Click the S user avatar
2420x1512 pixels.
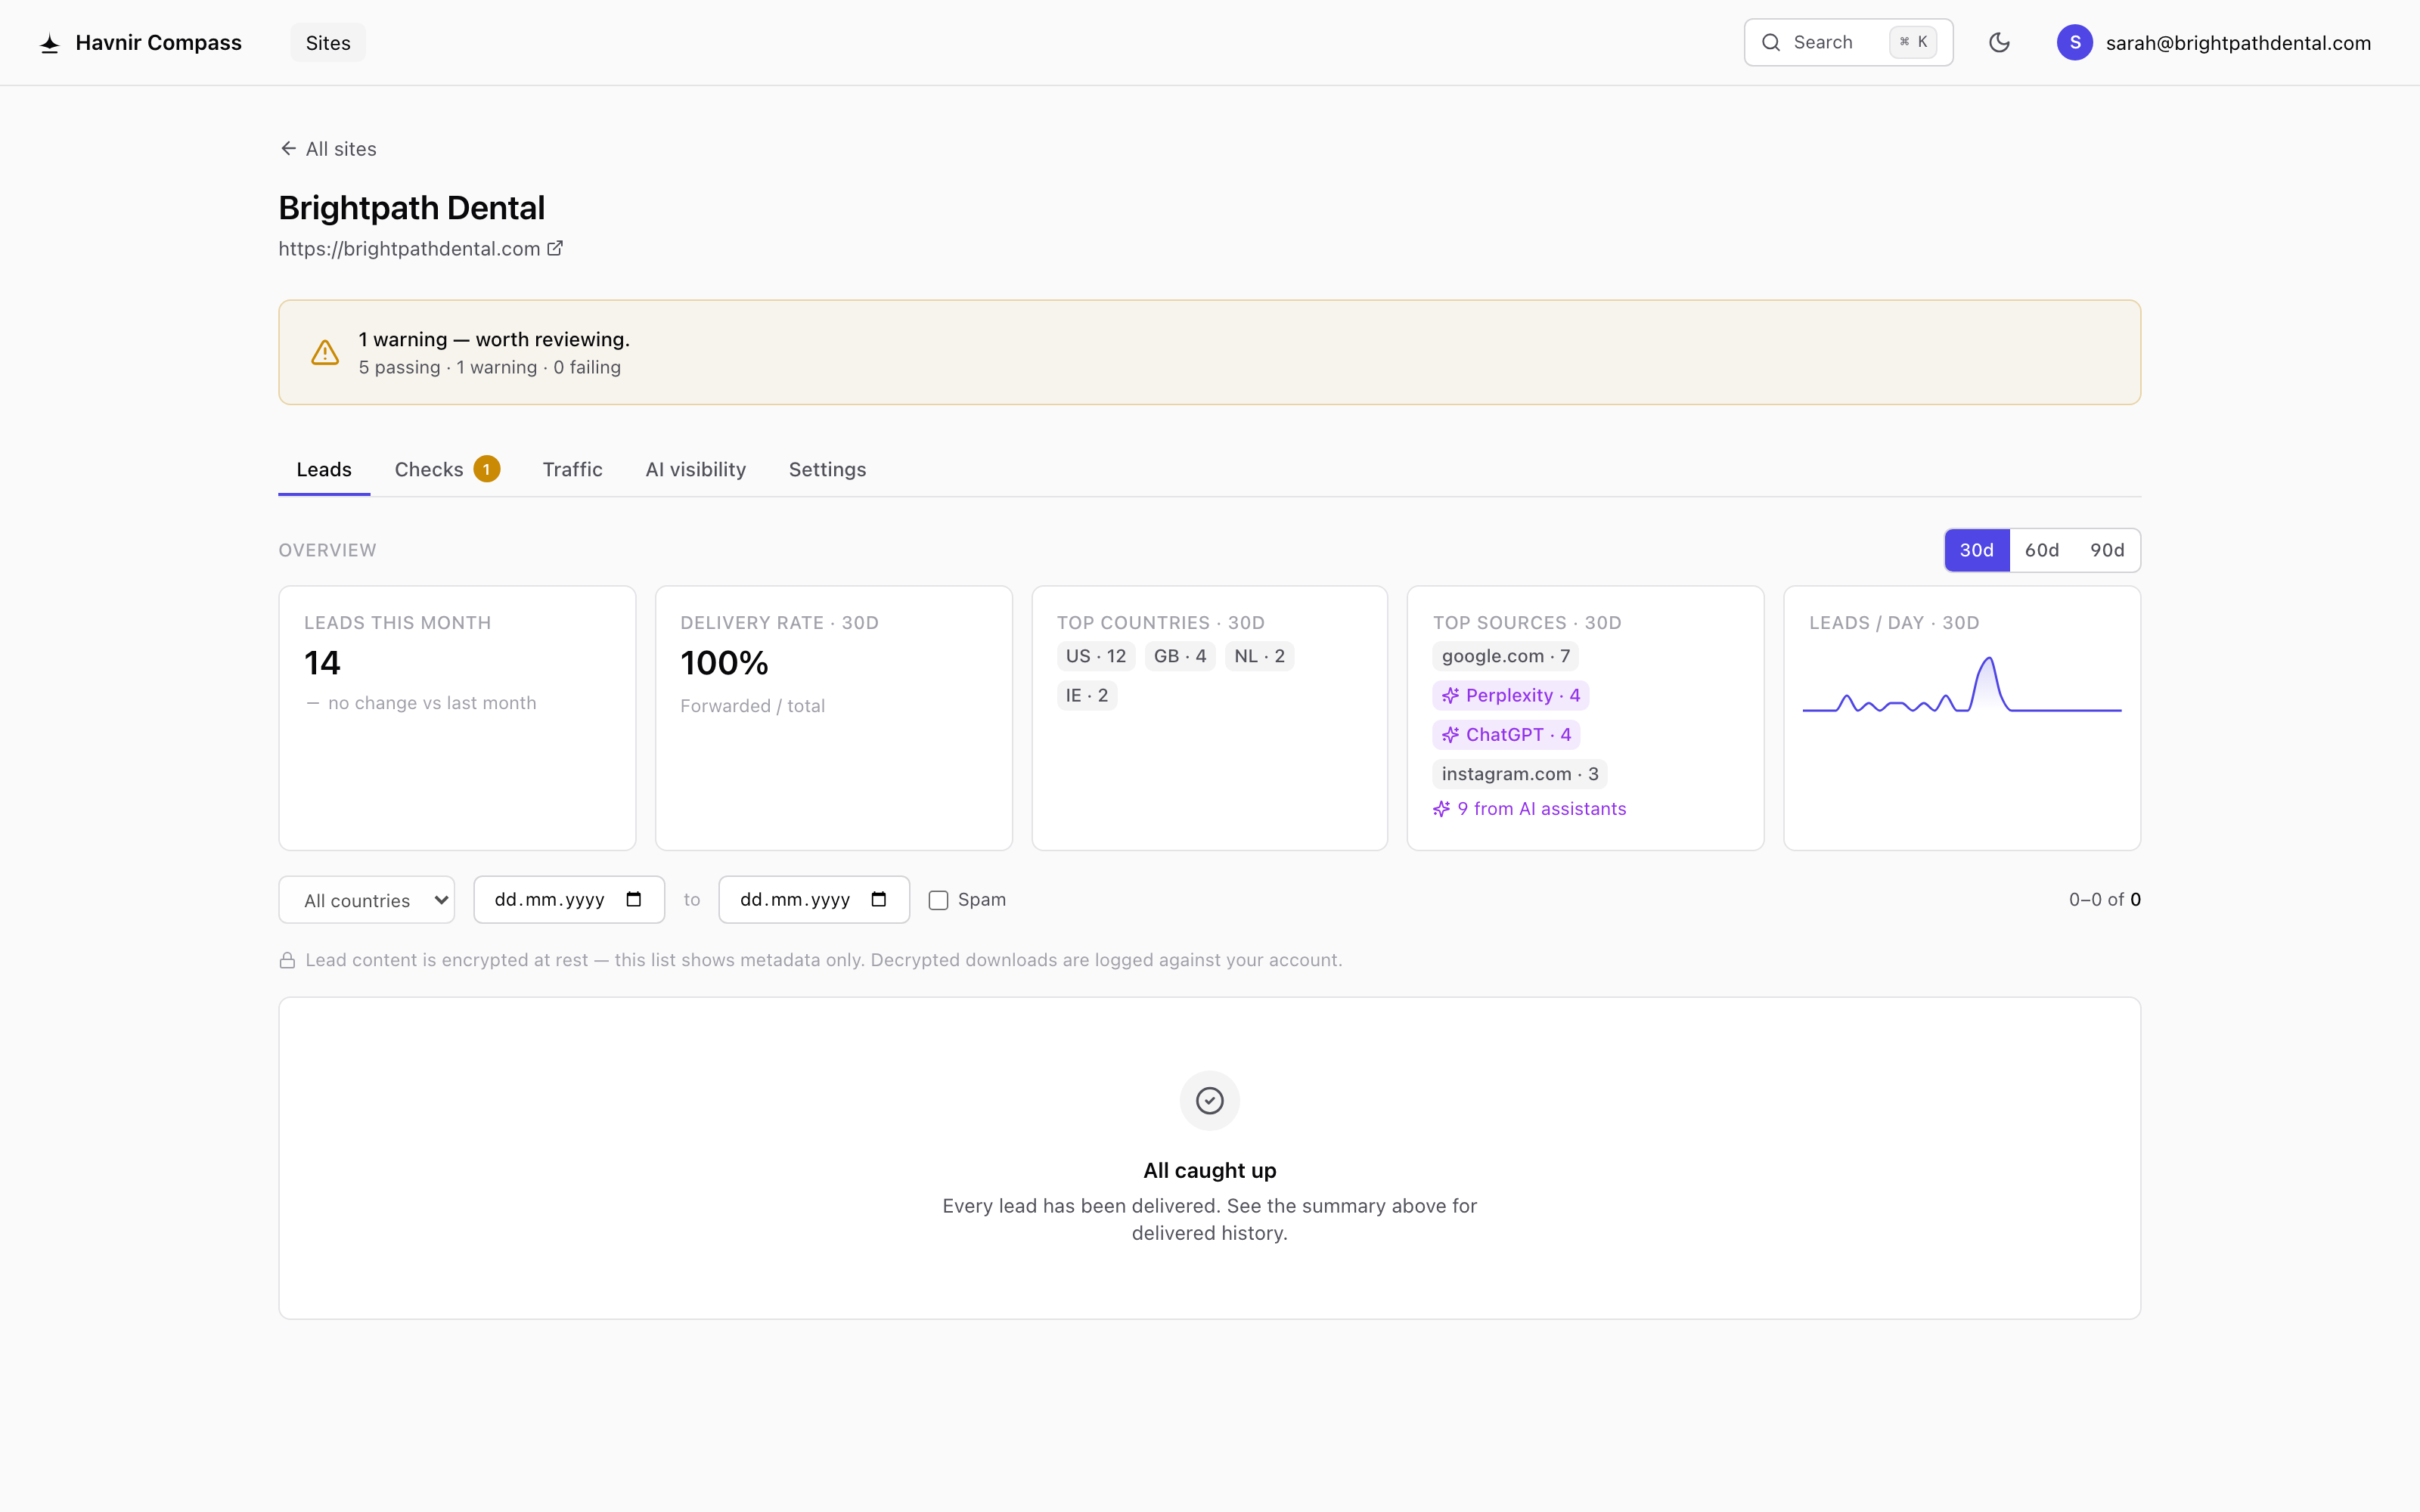coord(2075,42)
